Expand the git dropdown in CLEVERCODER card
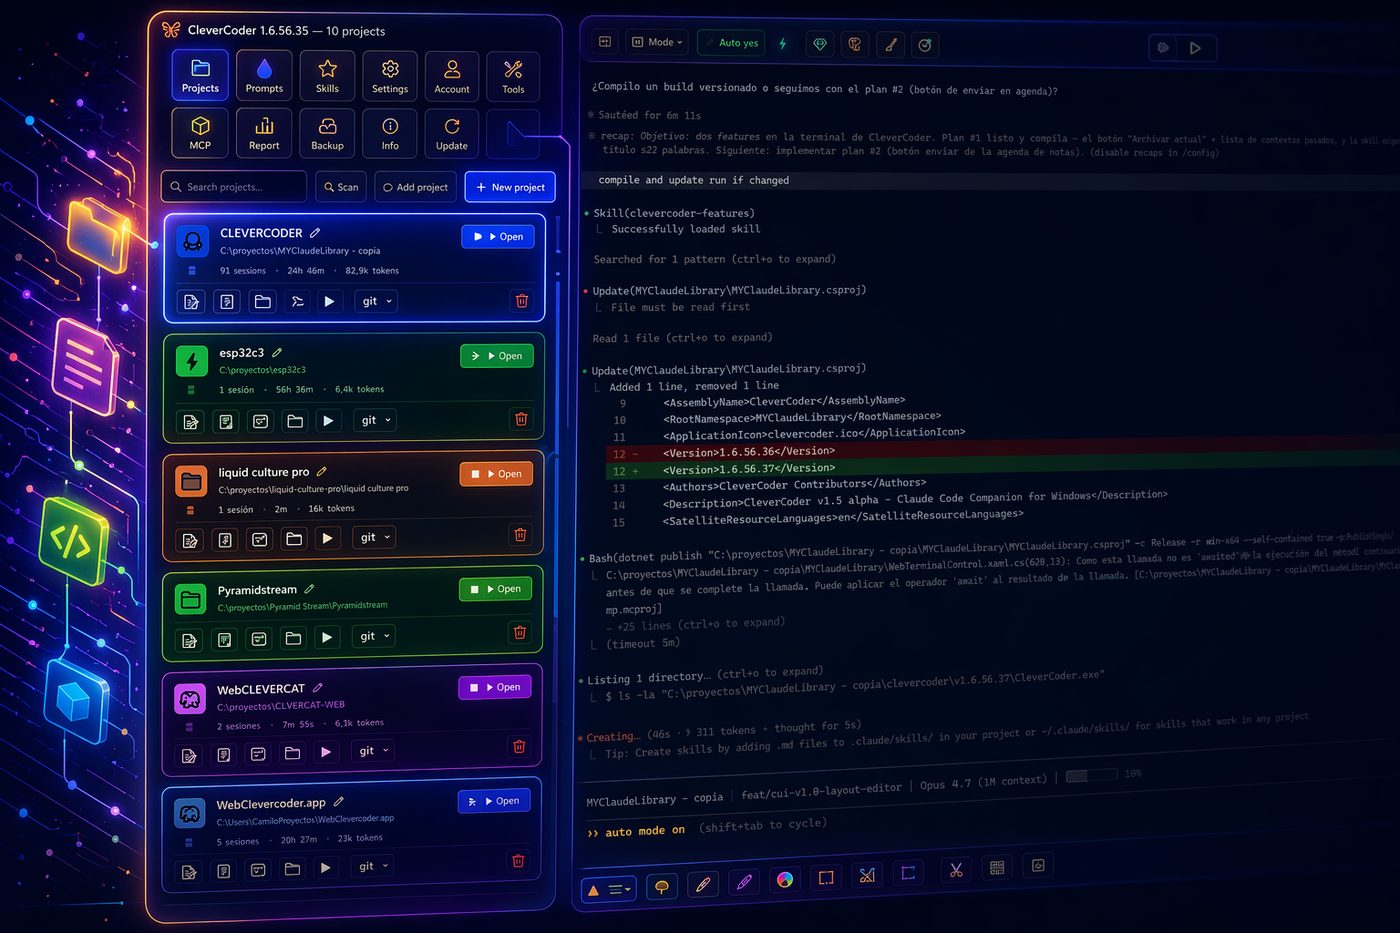This screenshot has width=1400, height=933. point(377,301)
